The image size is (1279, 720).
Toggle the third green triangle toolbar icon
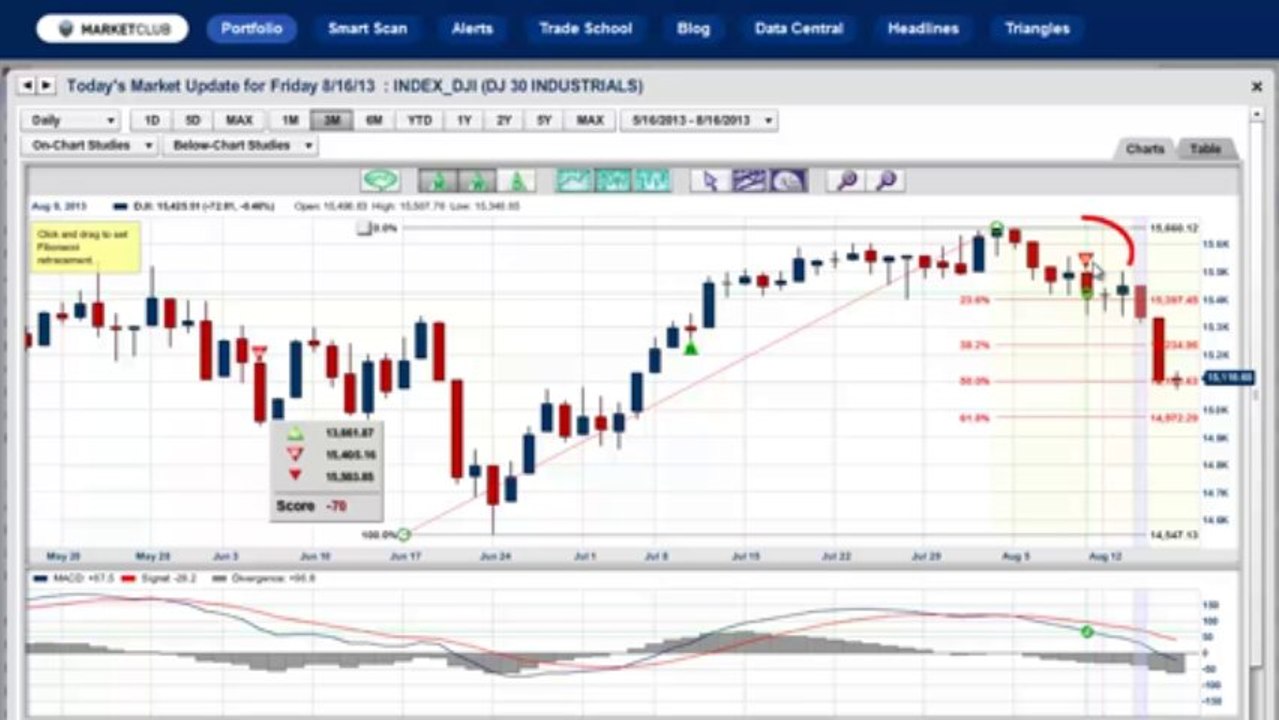pos(516,181)
